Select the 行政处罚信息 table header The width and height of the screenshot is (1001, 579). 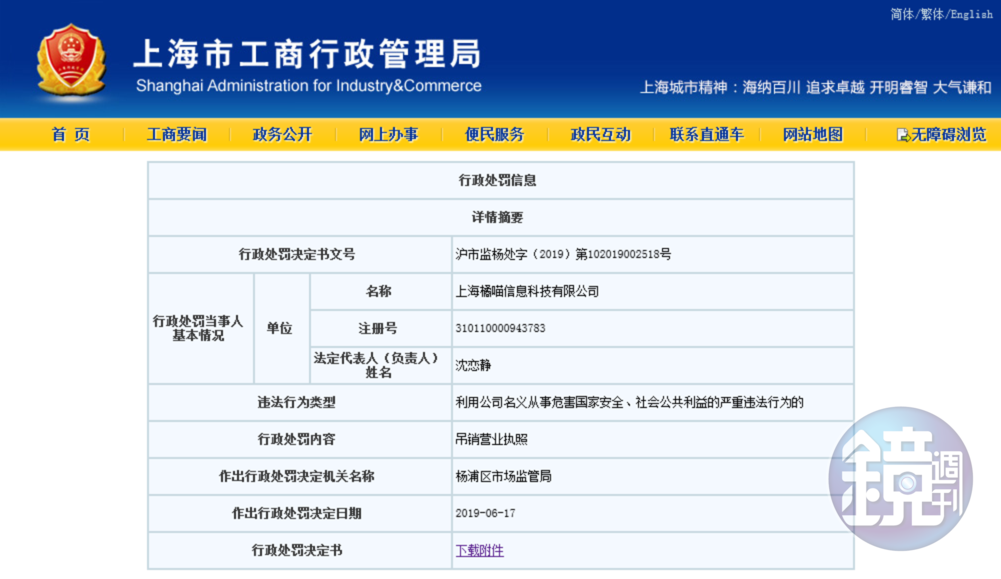(x=501, y=181)
